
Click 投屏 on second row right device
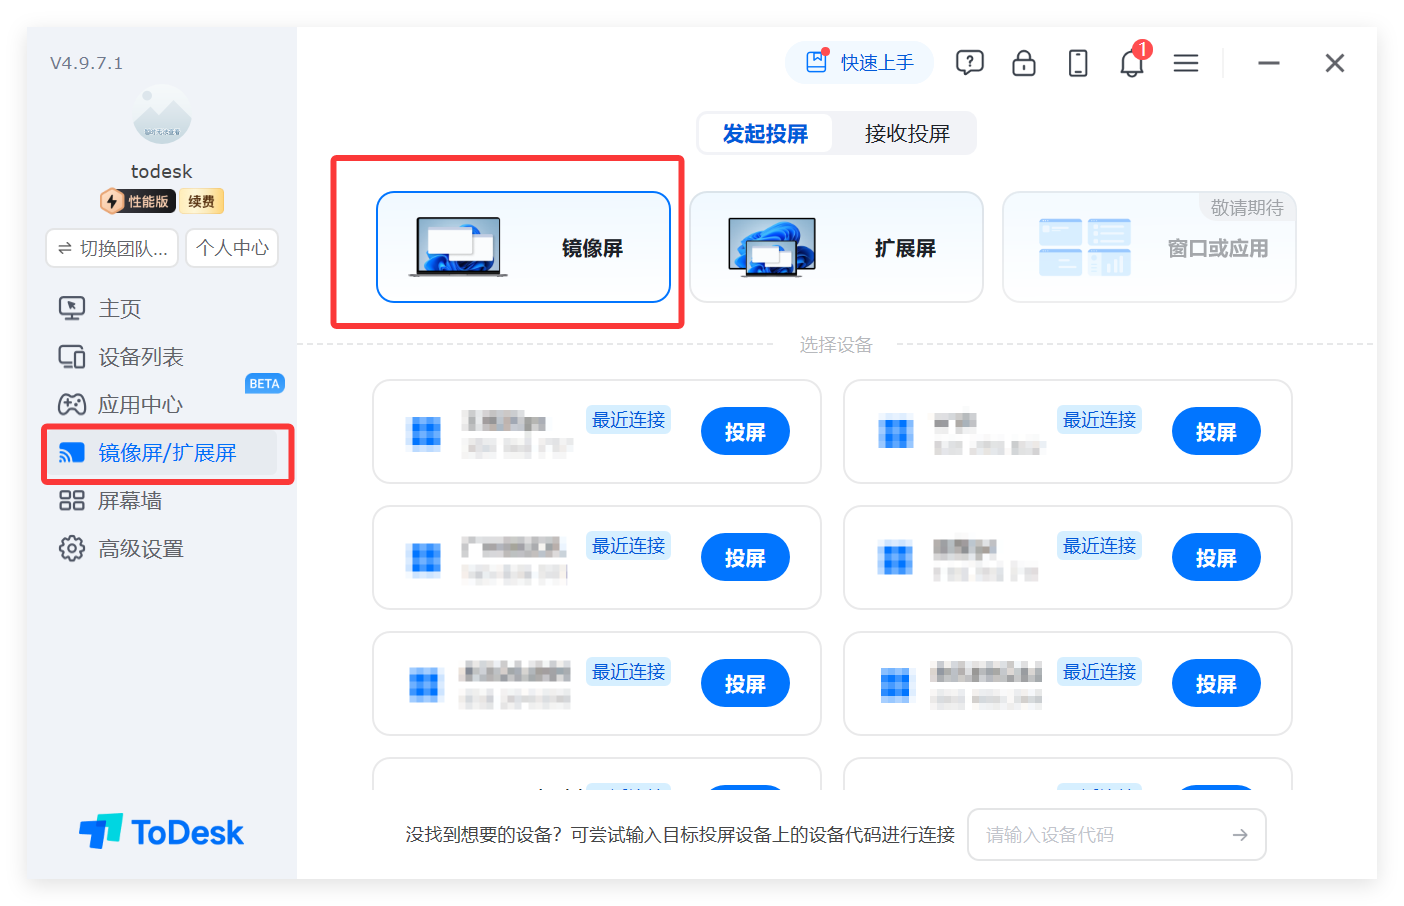tap(1216, 557)
